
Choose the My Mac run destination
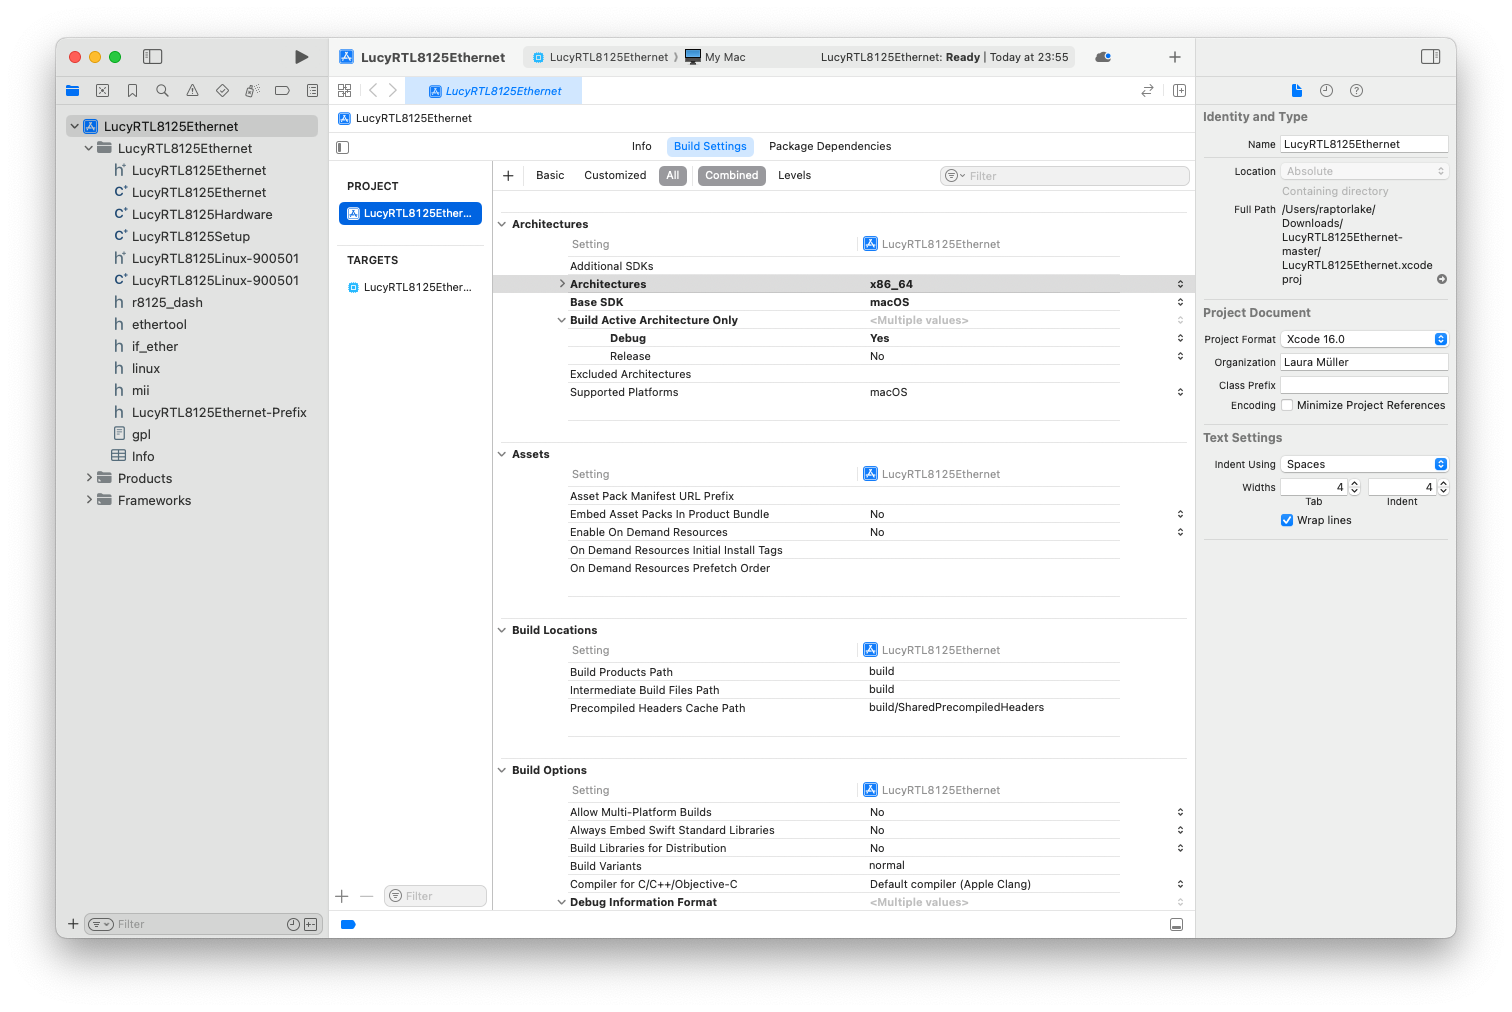(716, 58)
